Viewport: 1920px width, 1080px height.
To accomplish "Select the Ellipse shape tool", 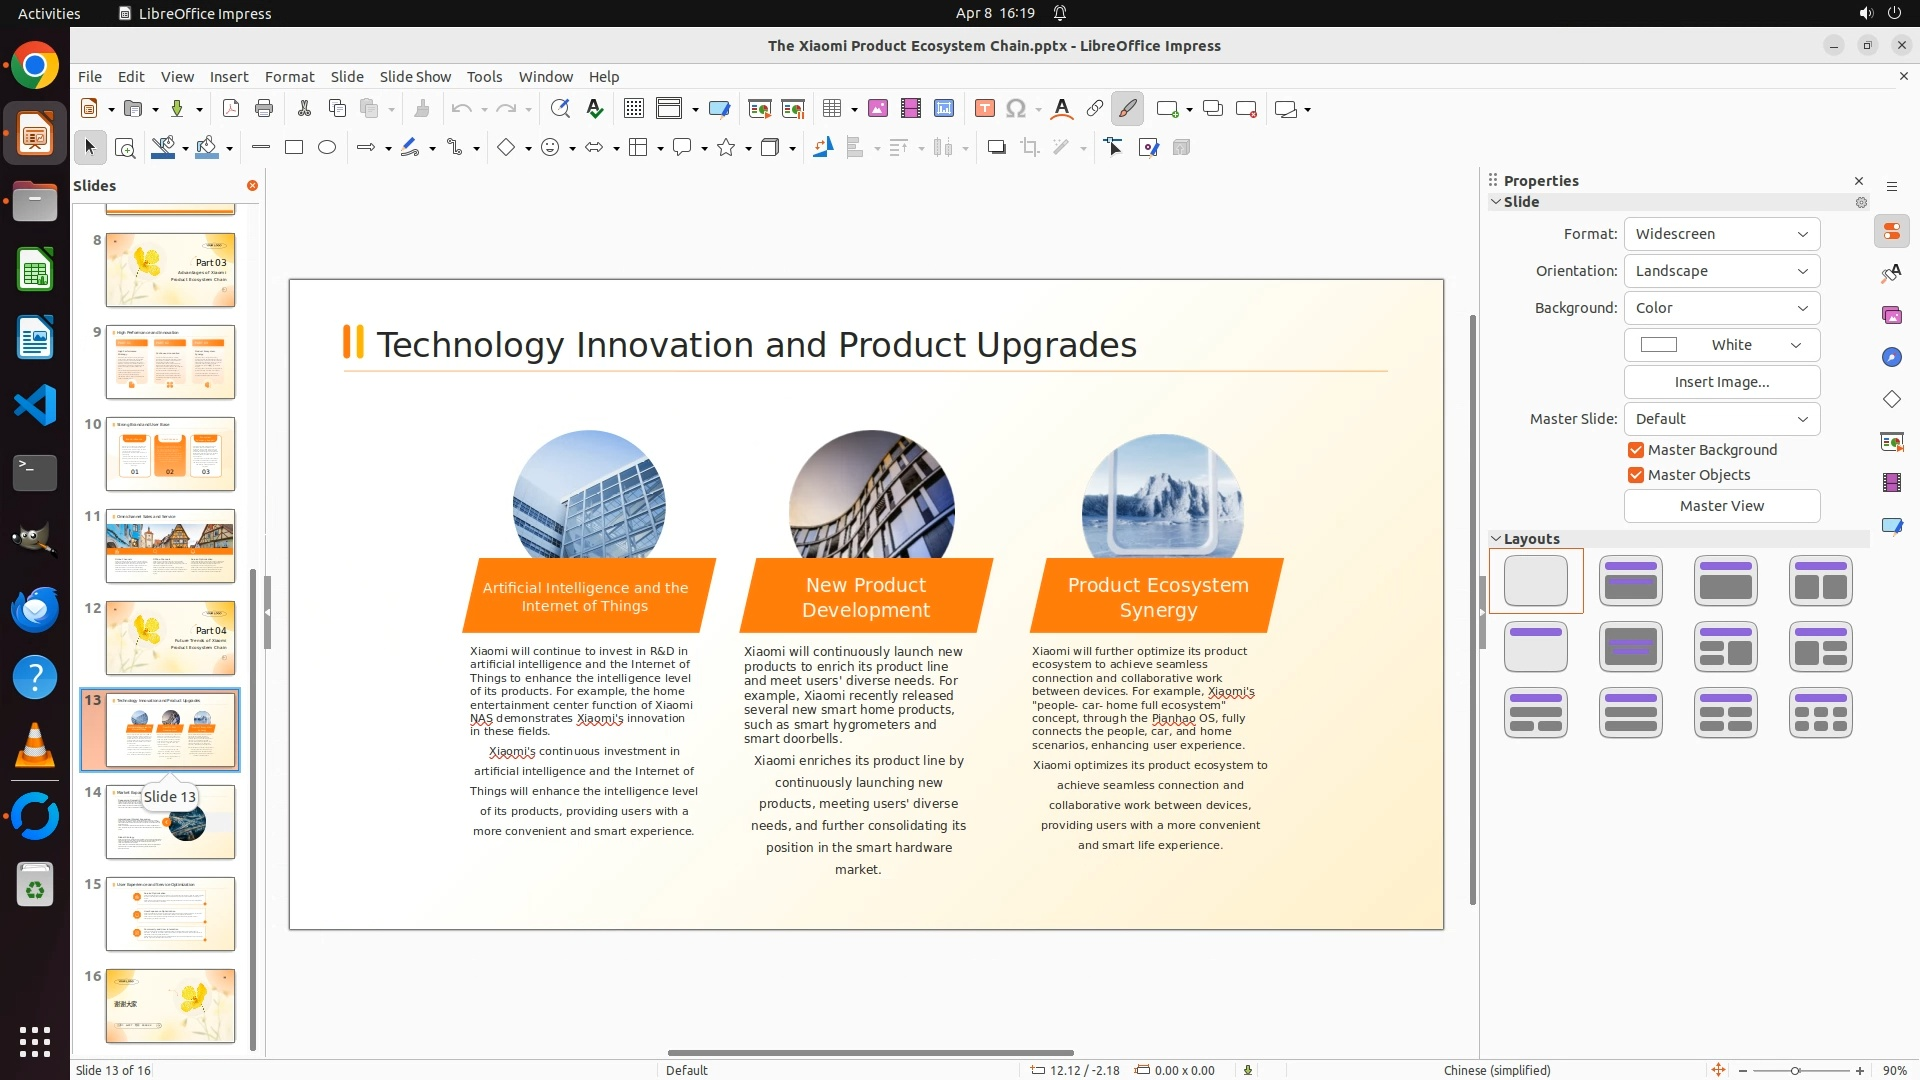I will (327, 148).
